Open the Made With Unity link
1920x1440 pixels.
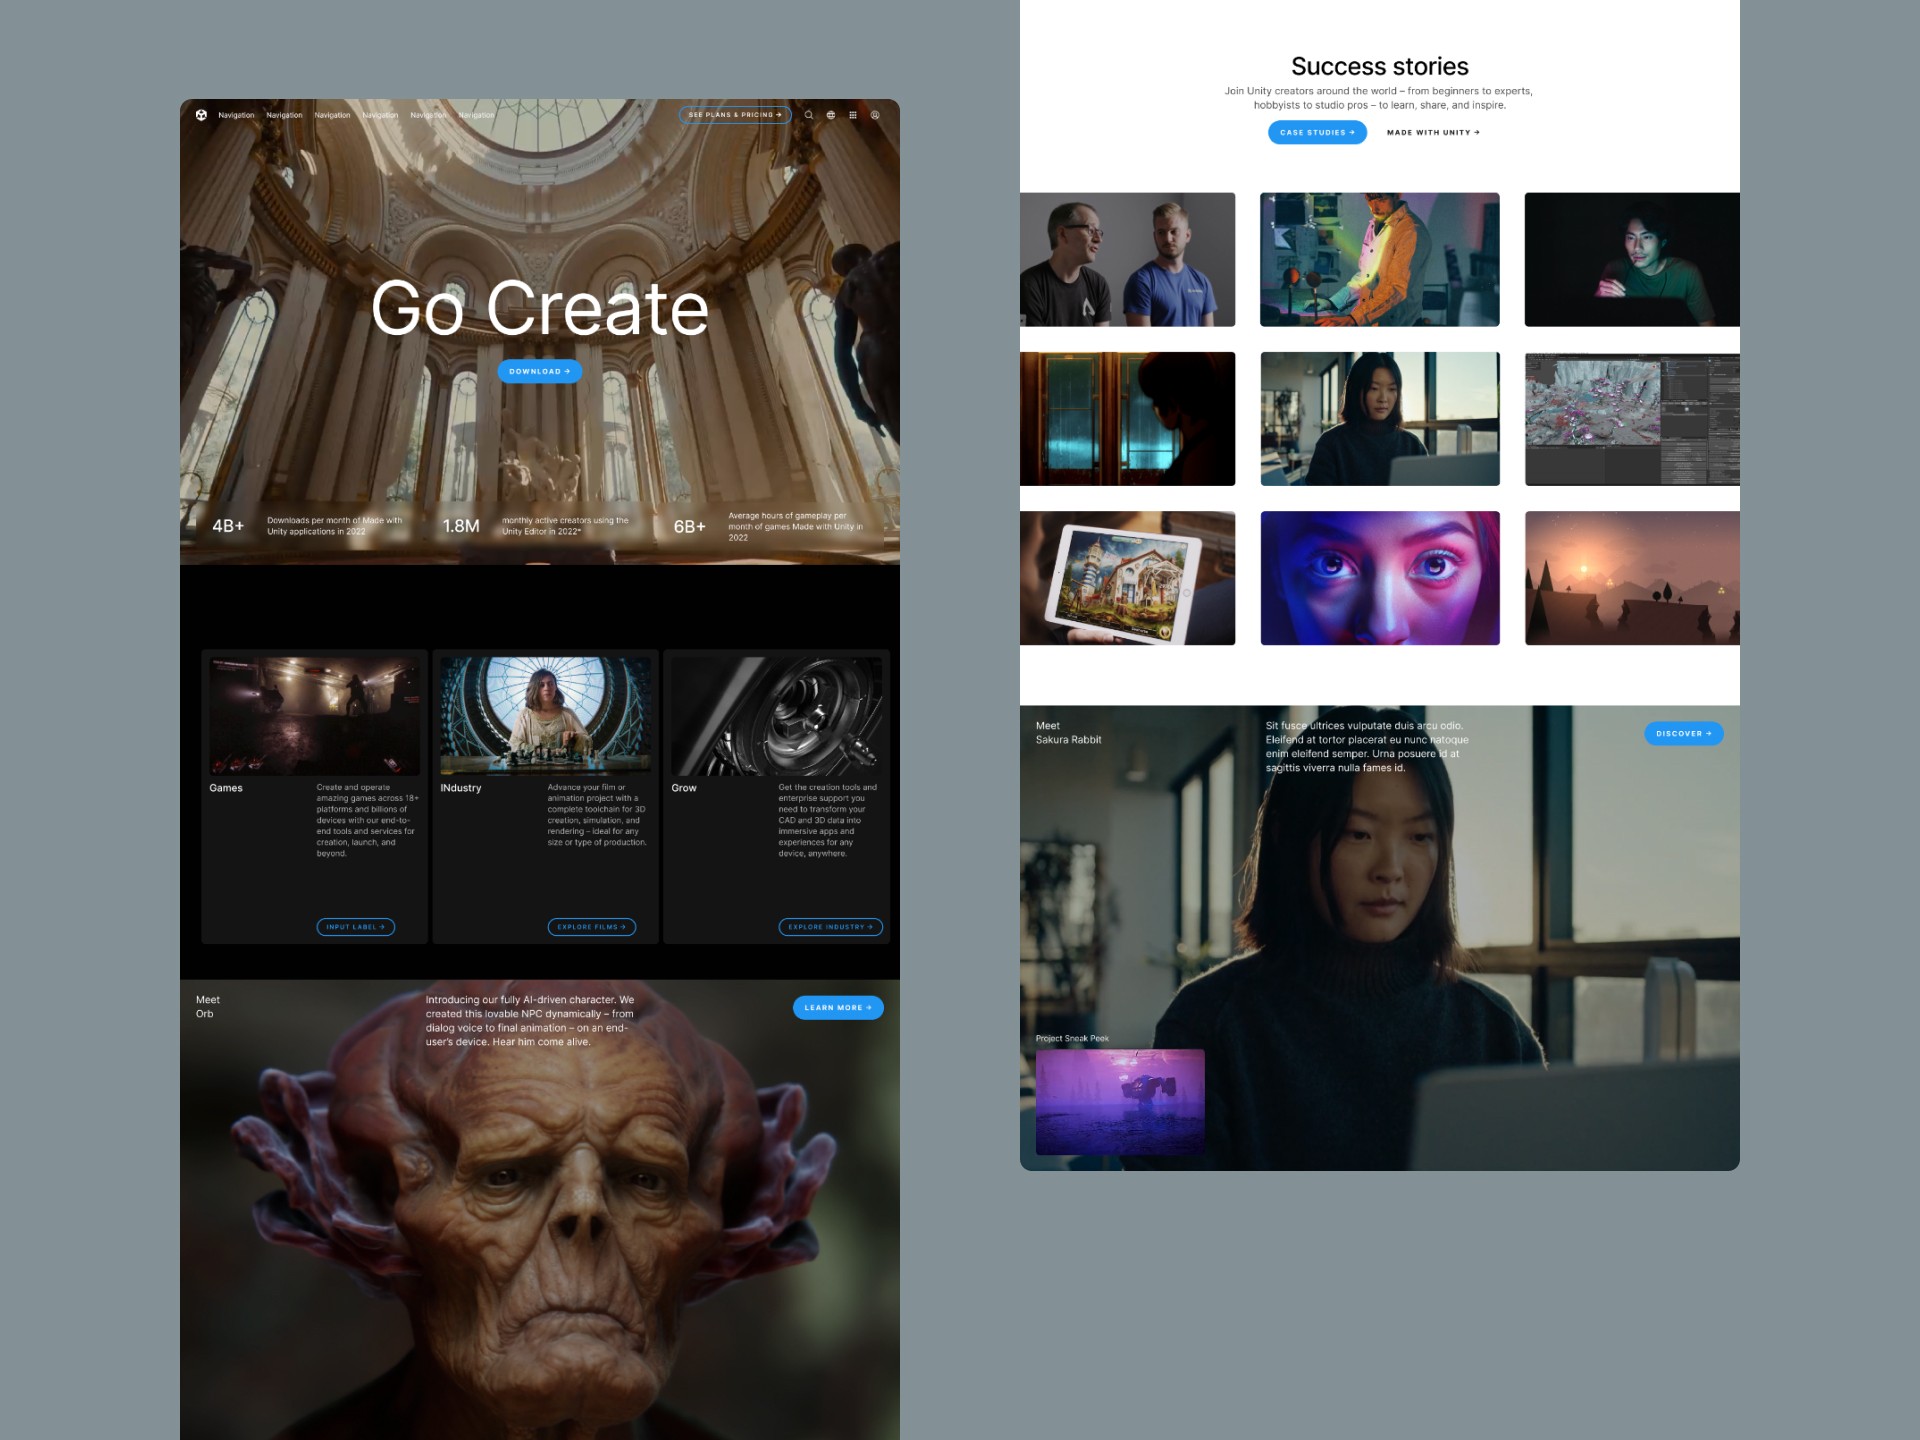1433,132
